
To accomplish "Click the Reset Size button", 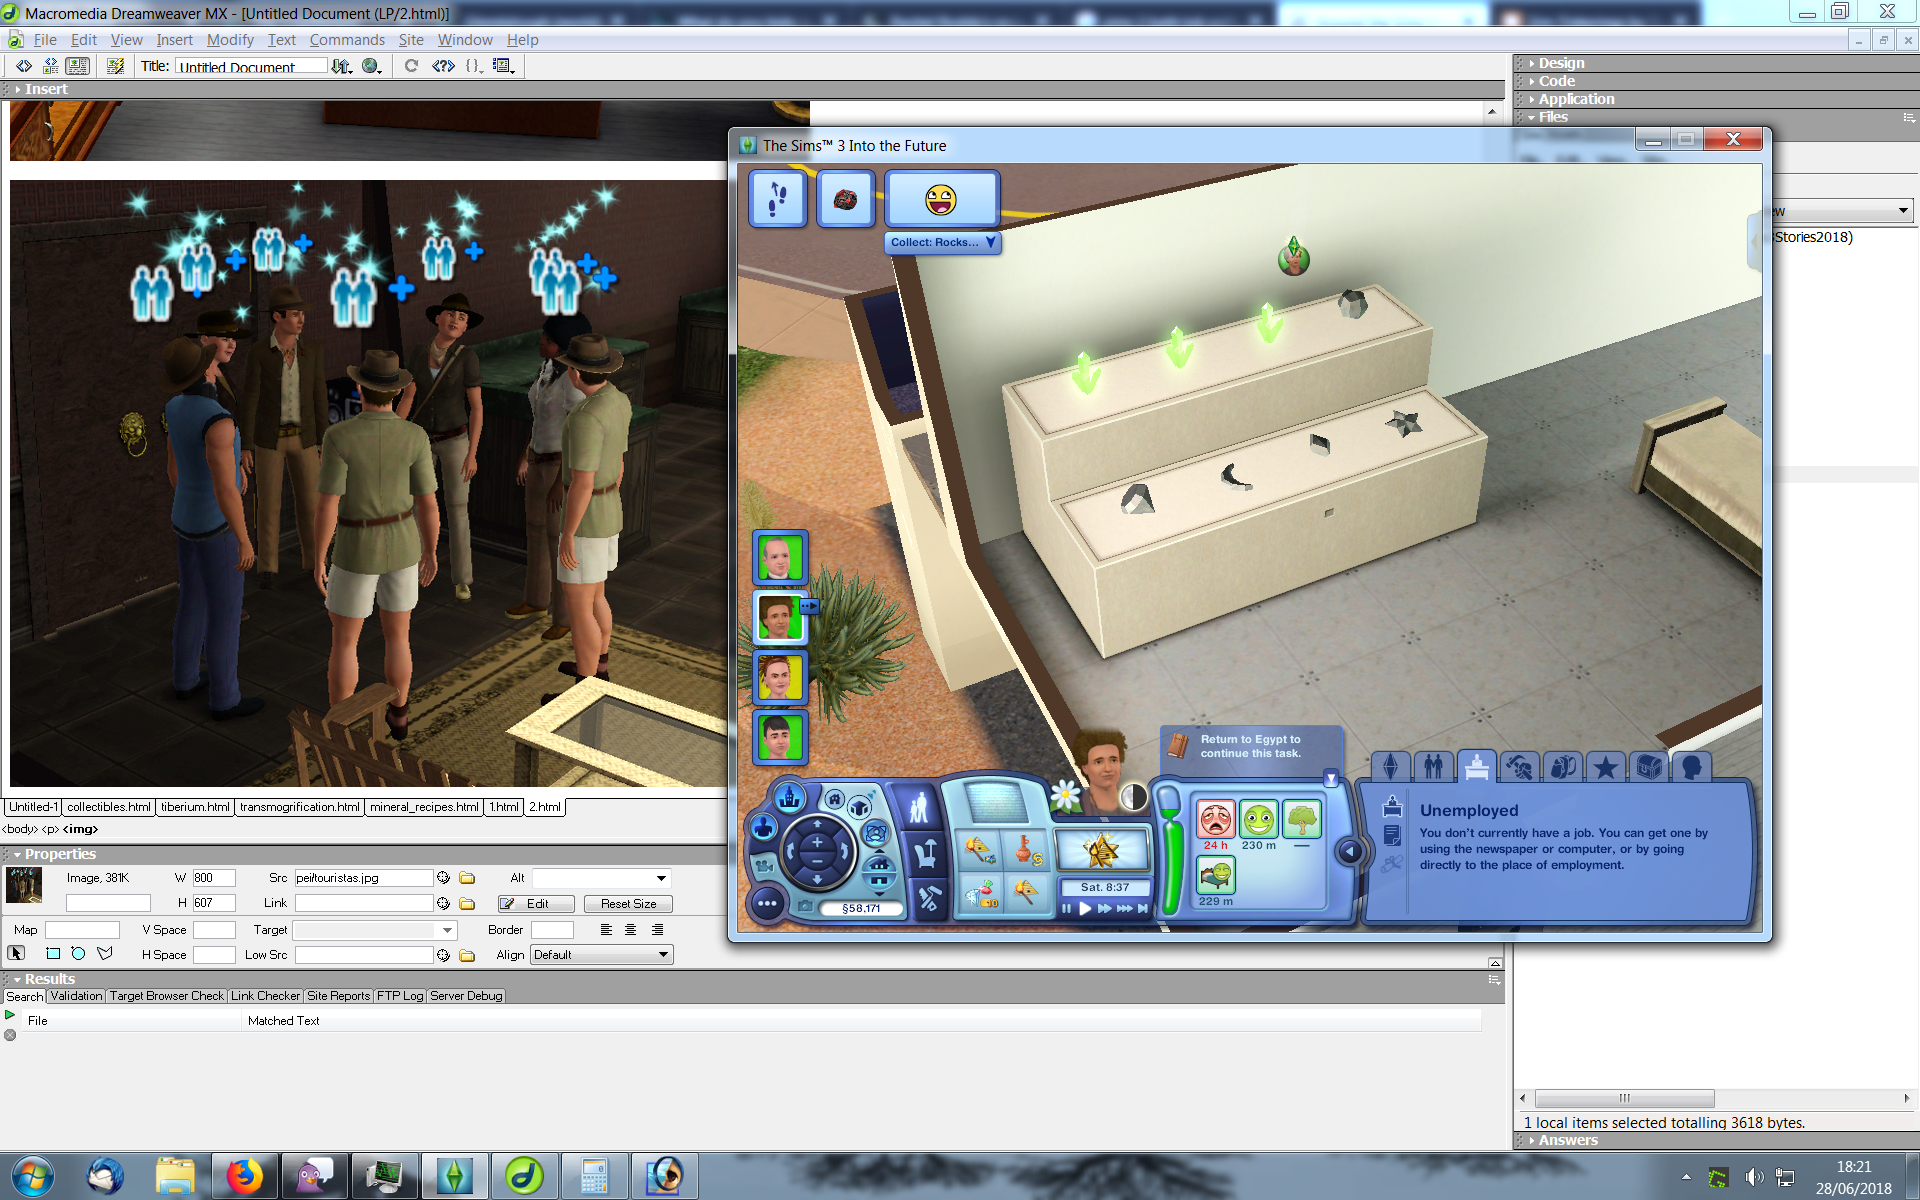I will 629,904.
